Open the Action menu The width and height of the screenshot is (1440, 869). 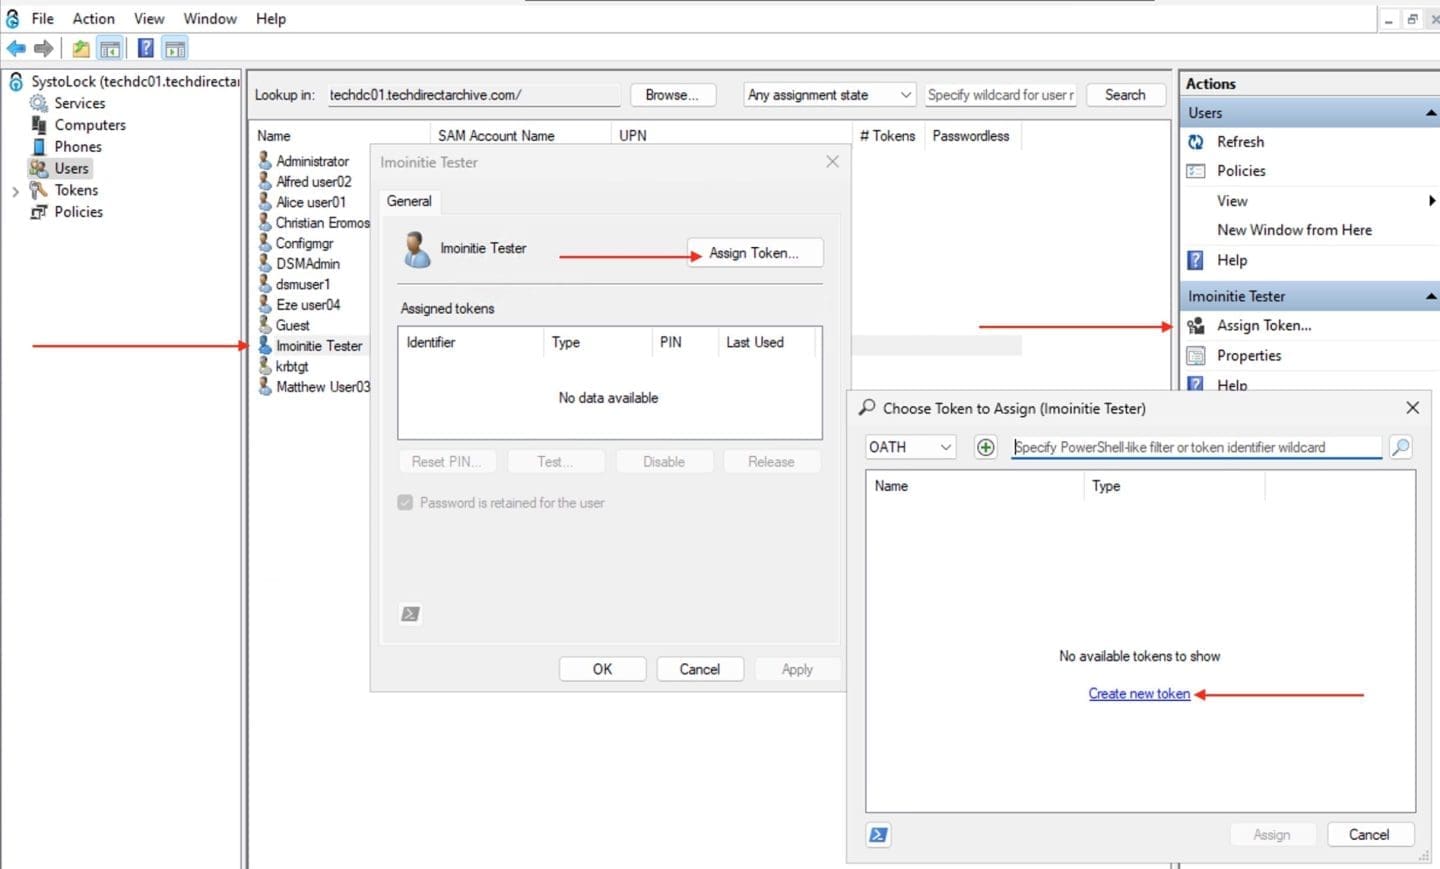[x=93, y=18]
